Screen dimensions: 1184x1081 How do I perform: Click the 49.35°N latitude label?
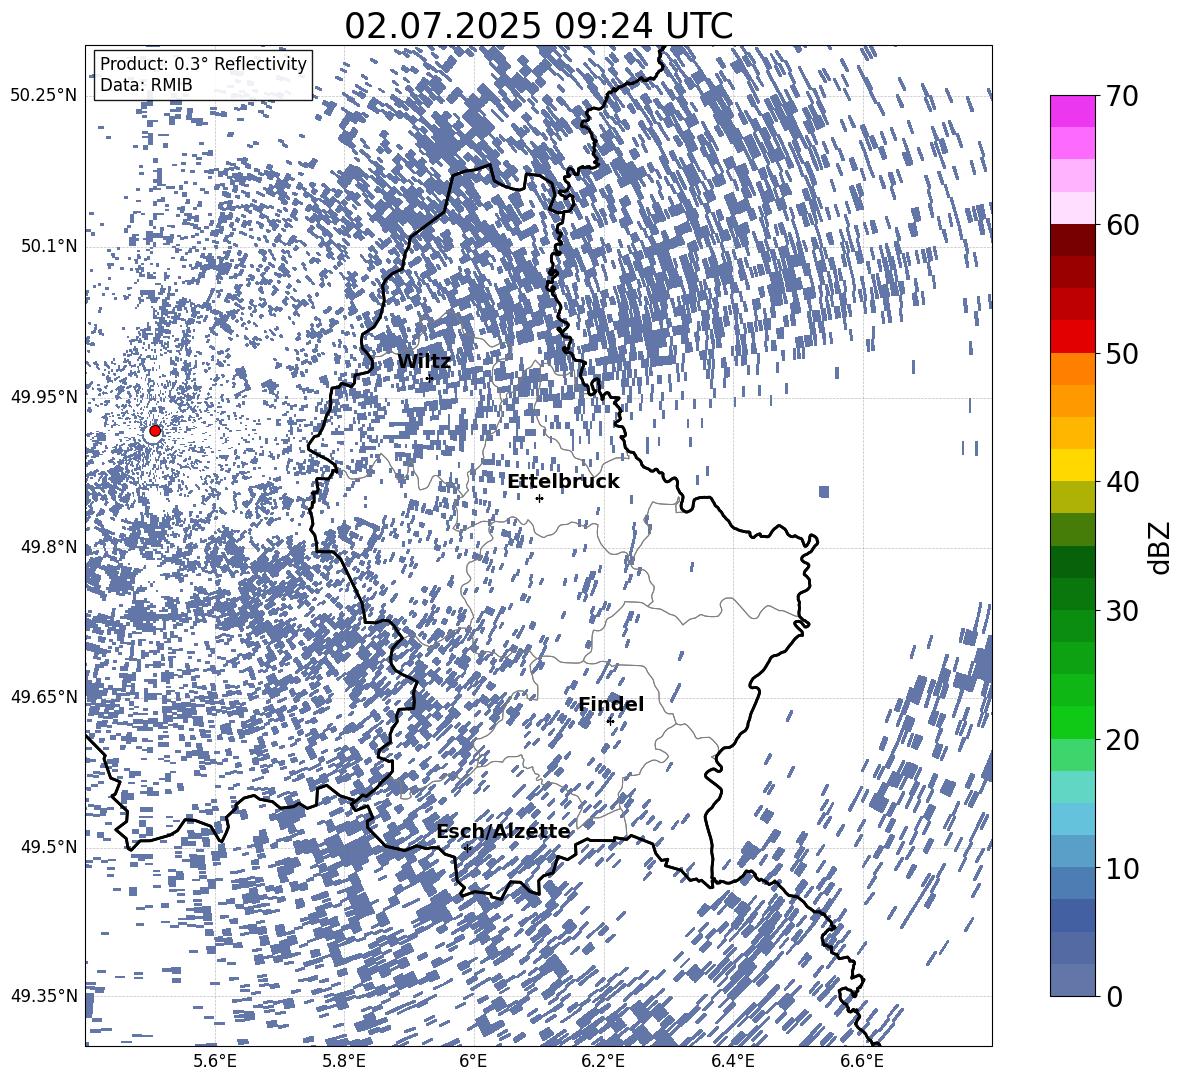pyautogui.click(x=44, y=996)
